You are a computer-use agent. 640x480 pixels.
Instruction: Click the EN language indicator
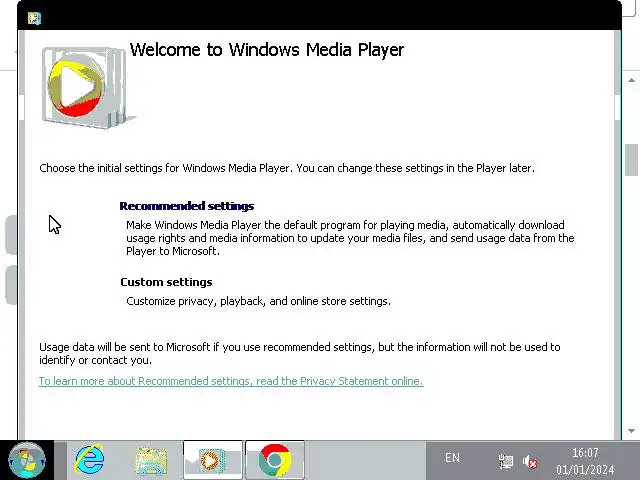452,458
